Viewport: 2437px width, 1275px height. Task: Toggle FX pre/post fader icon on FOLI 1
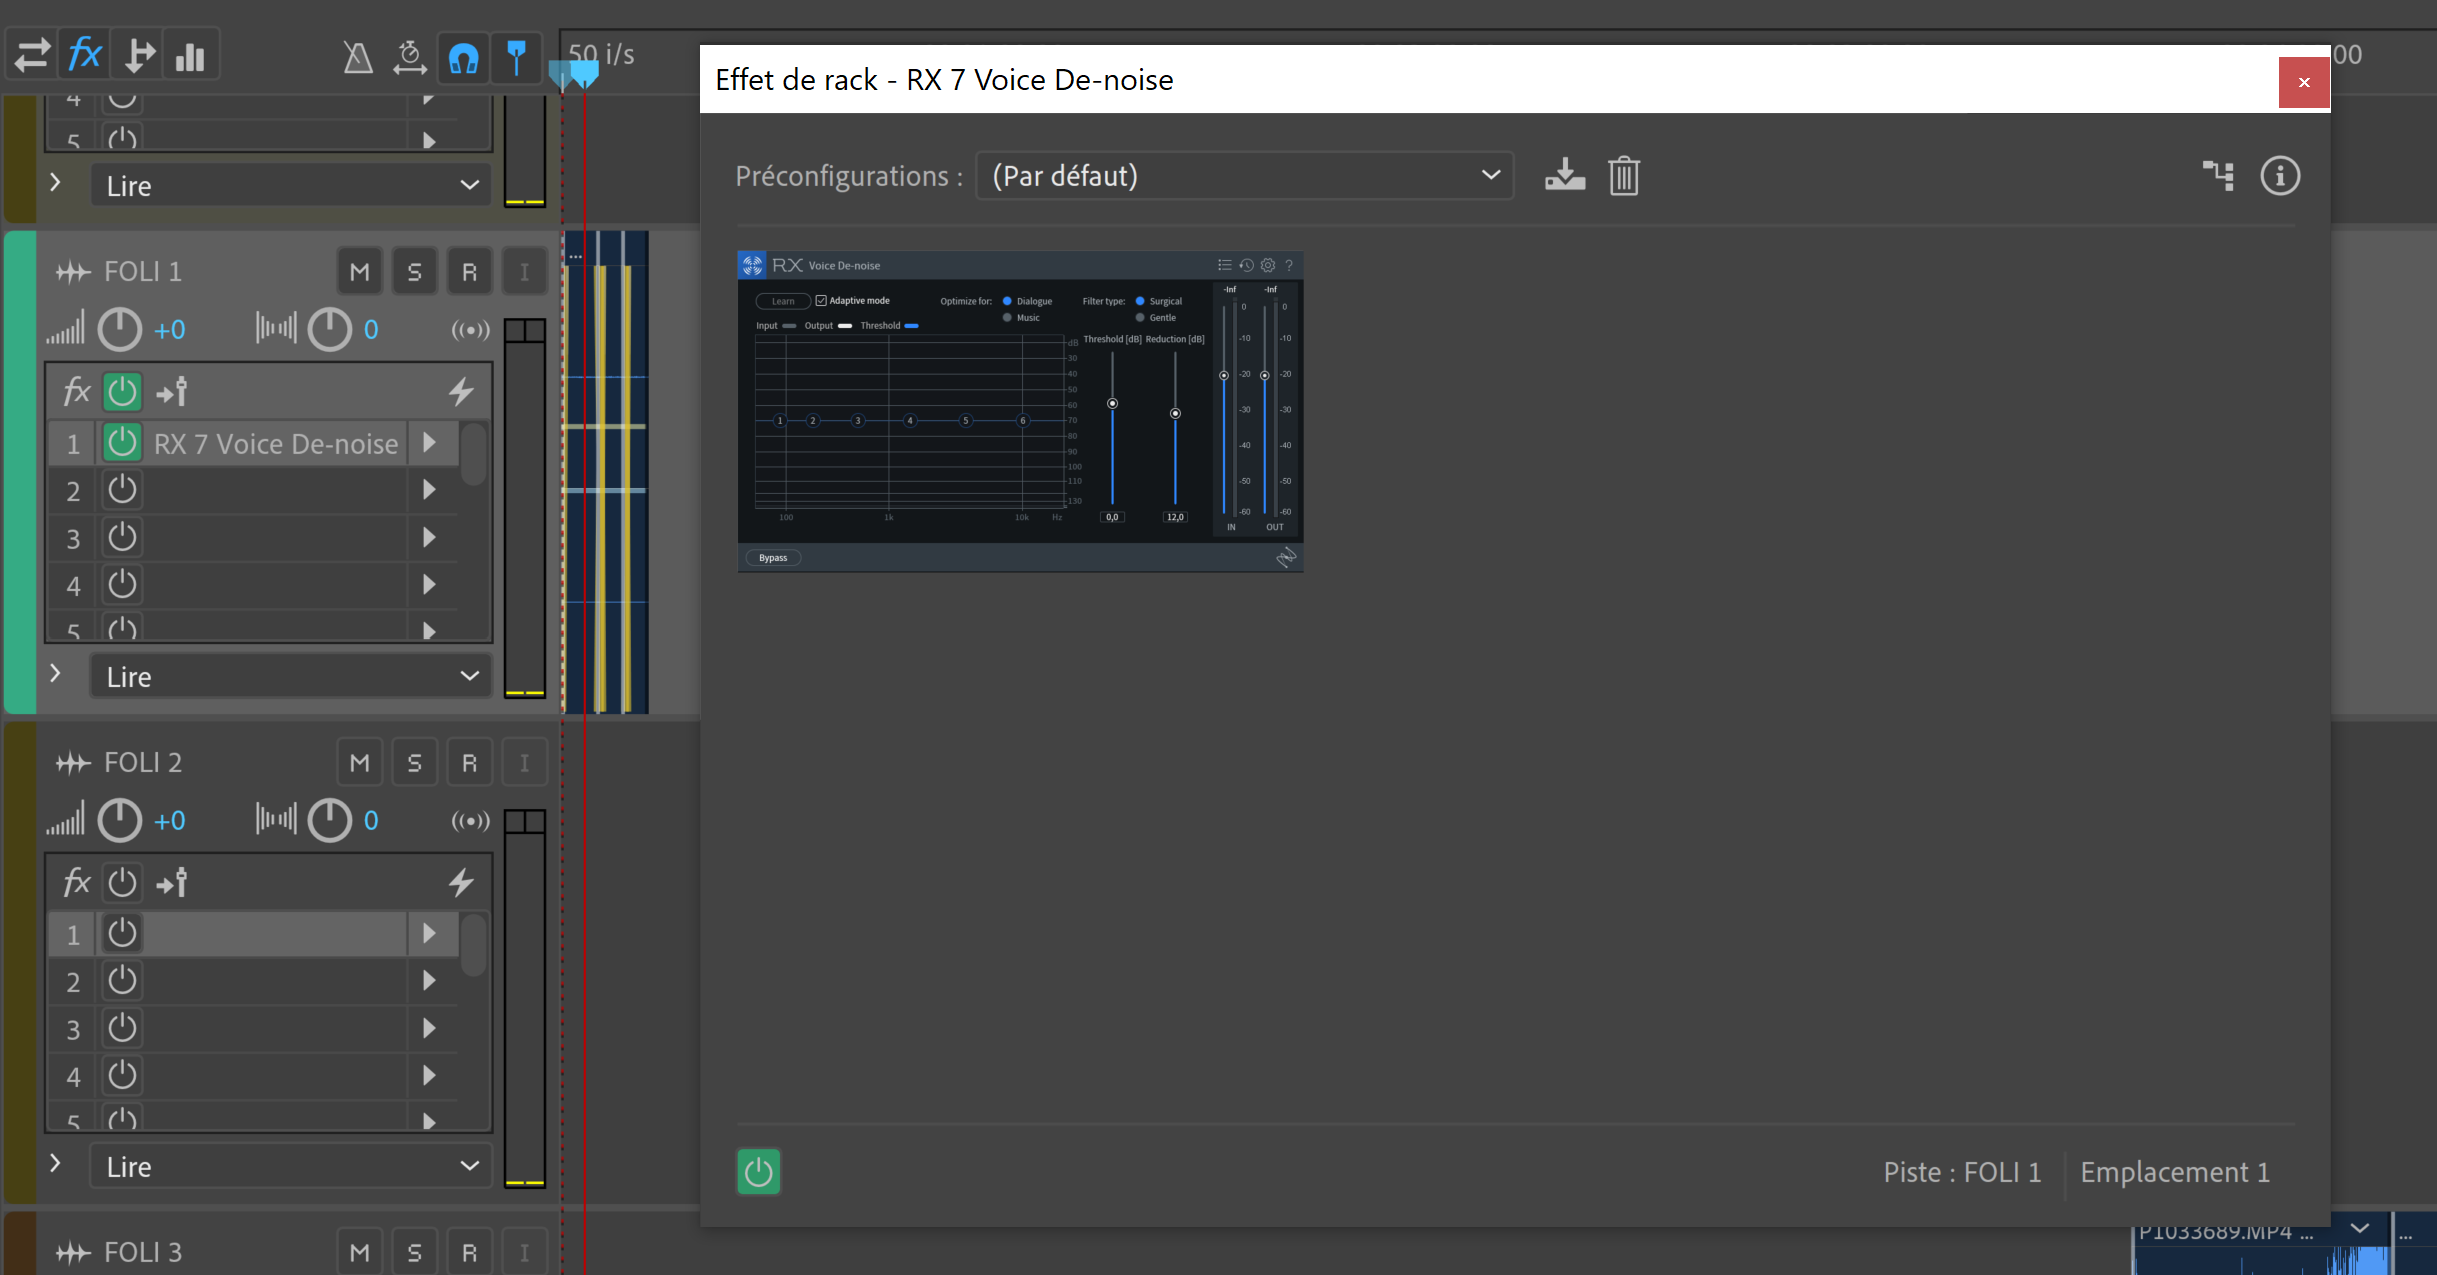tap(171, 392)
